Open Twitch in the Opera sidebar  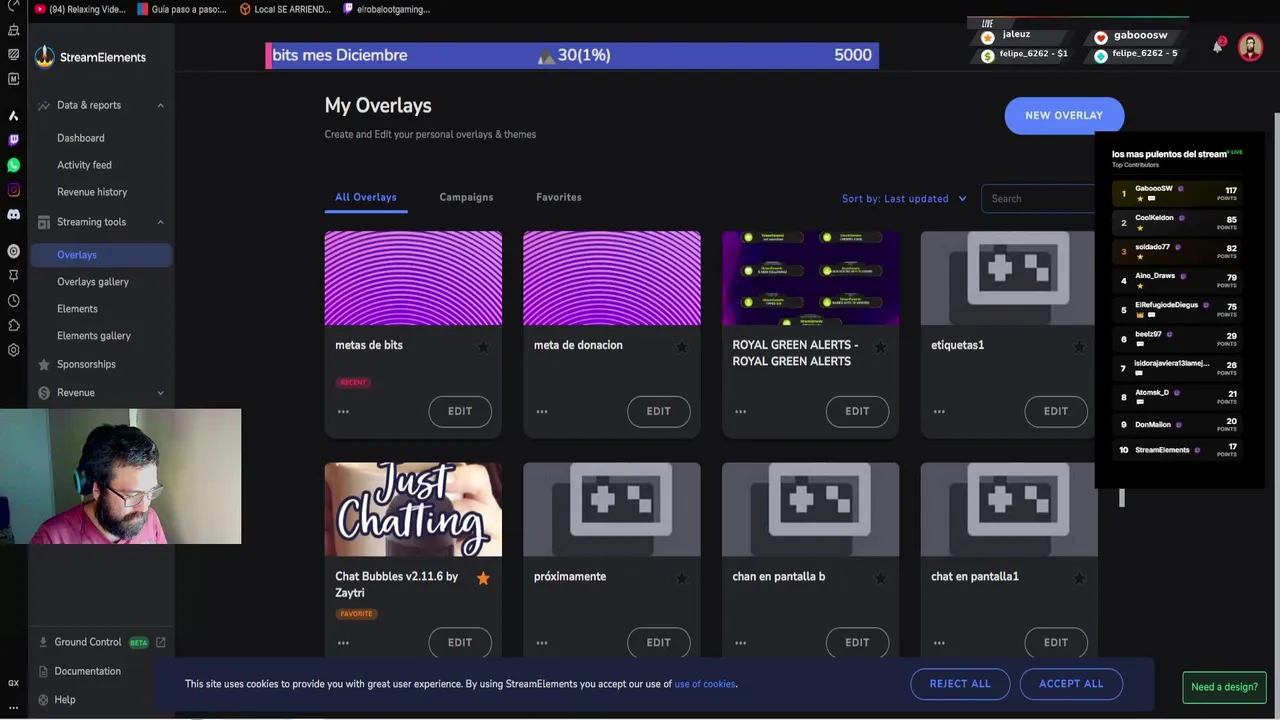tap(13, 140)
